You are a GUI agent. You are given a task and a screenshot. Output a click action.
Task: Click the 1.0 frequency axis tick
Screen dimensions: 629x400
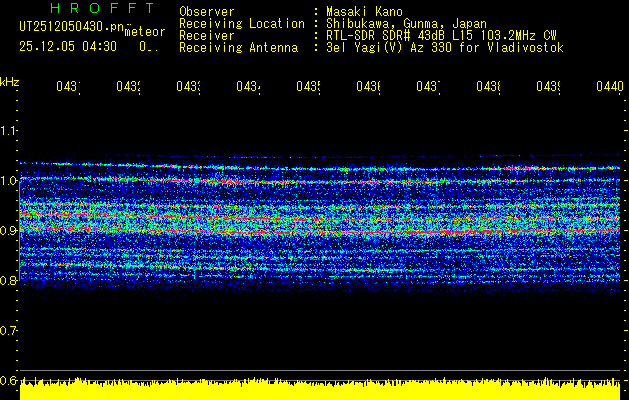tap(9, 180)
